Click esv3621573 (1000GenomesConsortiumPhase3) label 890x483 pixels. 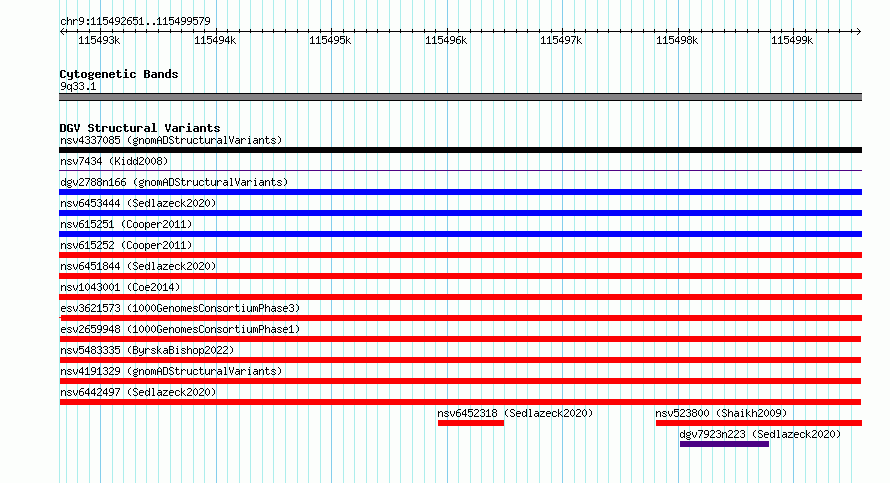[180, 308]
